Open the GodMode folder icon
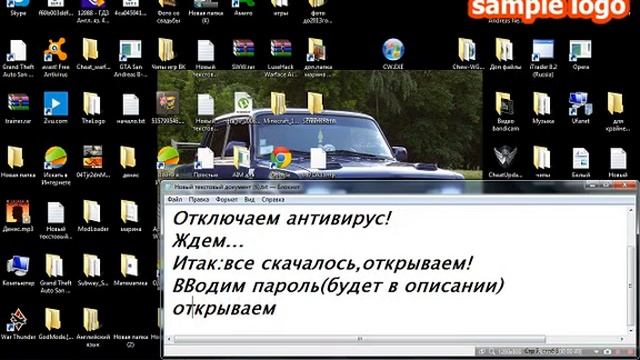 pyautogui.click(x=53, y=319)
